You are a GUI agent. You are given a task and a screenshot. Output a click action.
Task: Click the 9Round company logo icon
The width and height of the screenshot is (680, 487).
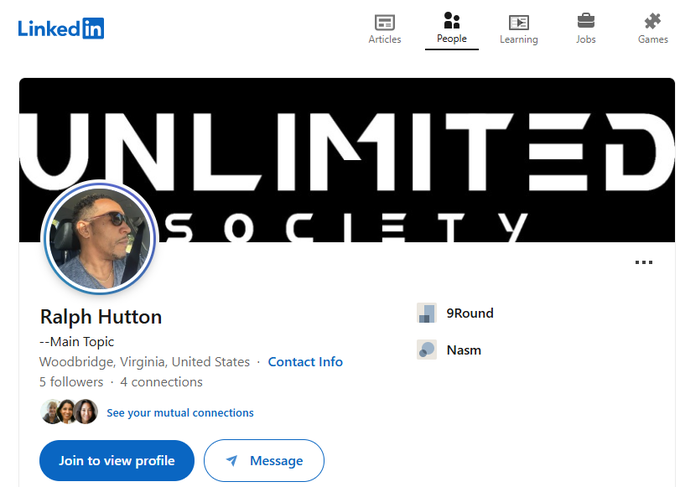427,313
